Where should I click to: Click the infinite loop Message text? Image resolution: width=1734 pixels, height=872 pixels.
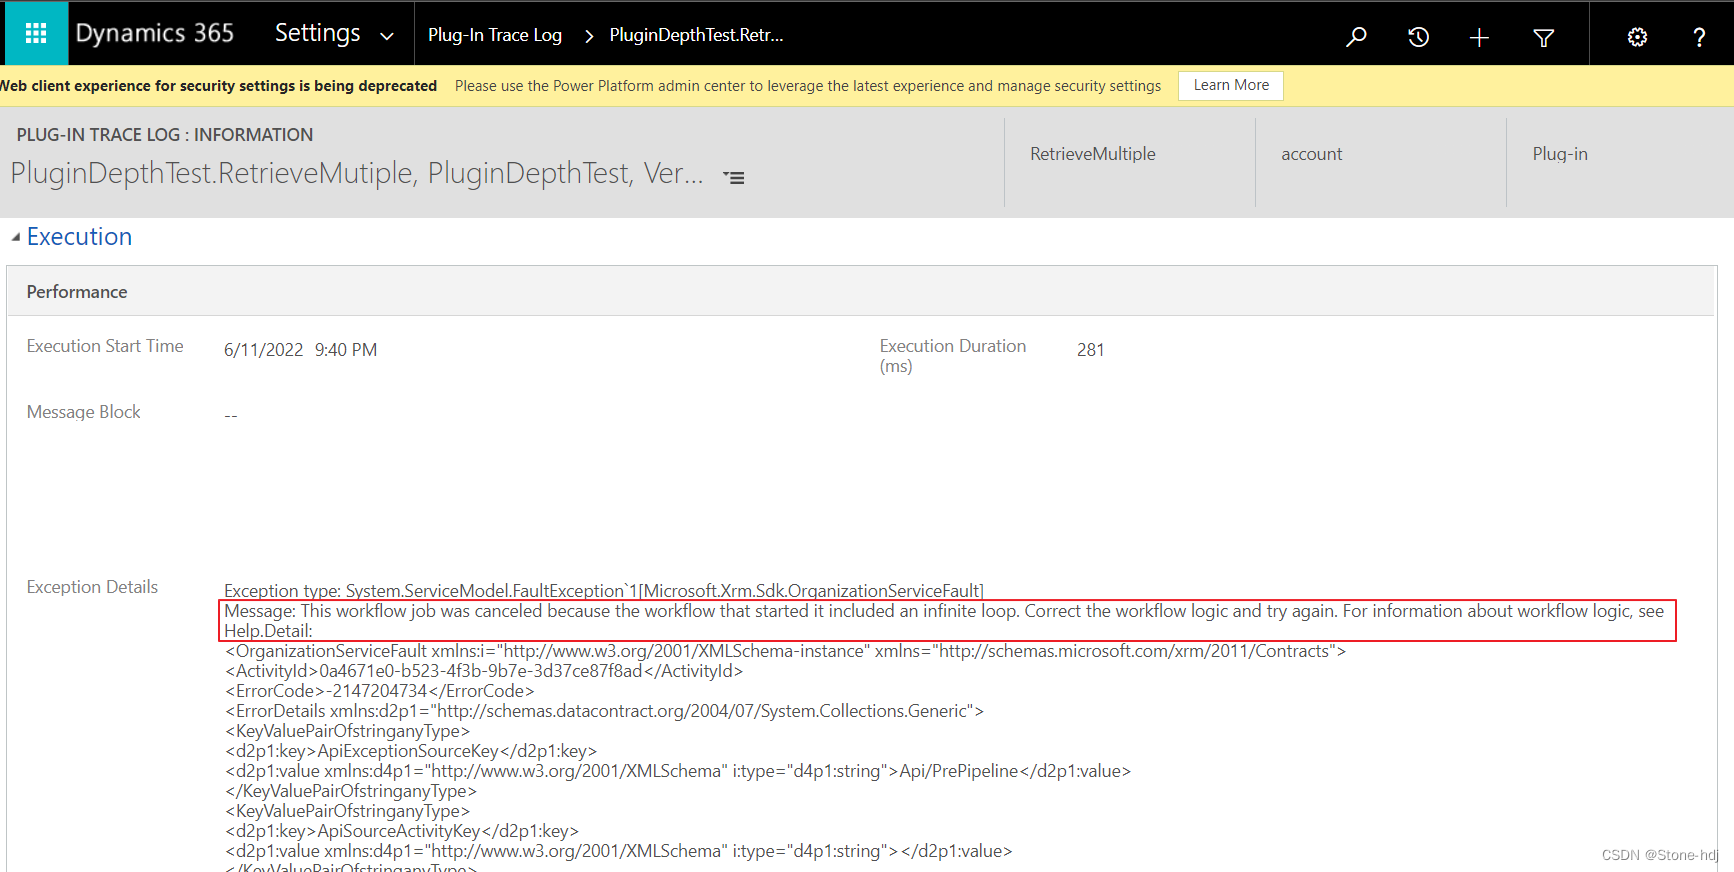point(944,621)
